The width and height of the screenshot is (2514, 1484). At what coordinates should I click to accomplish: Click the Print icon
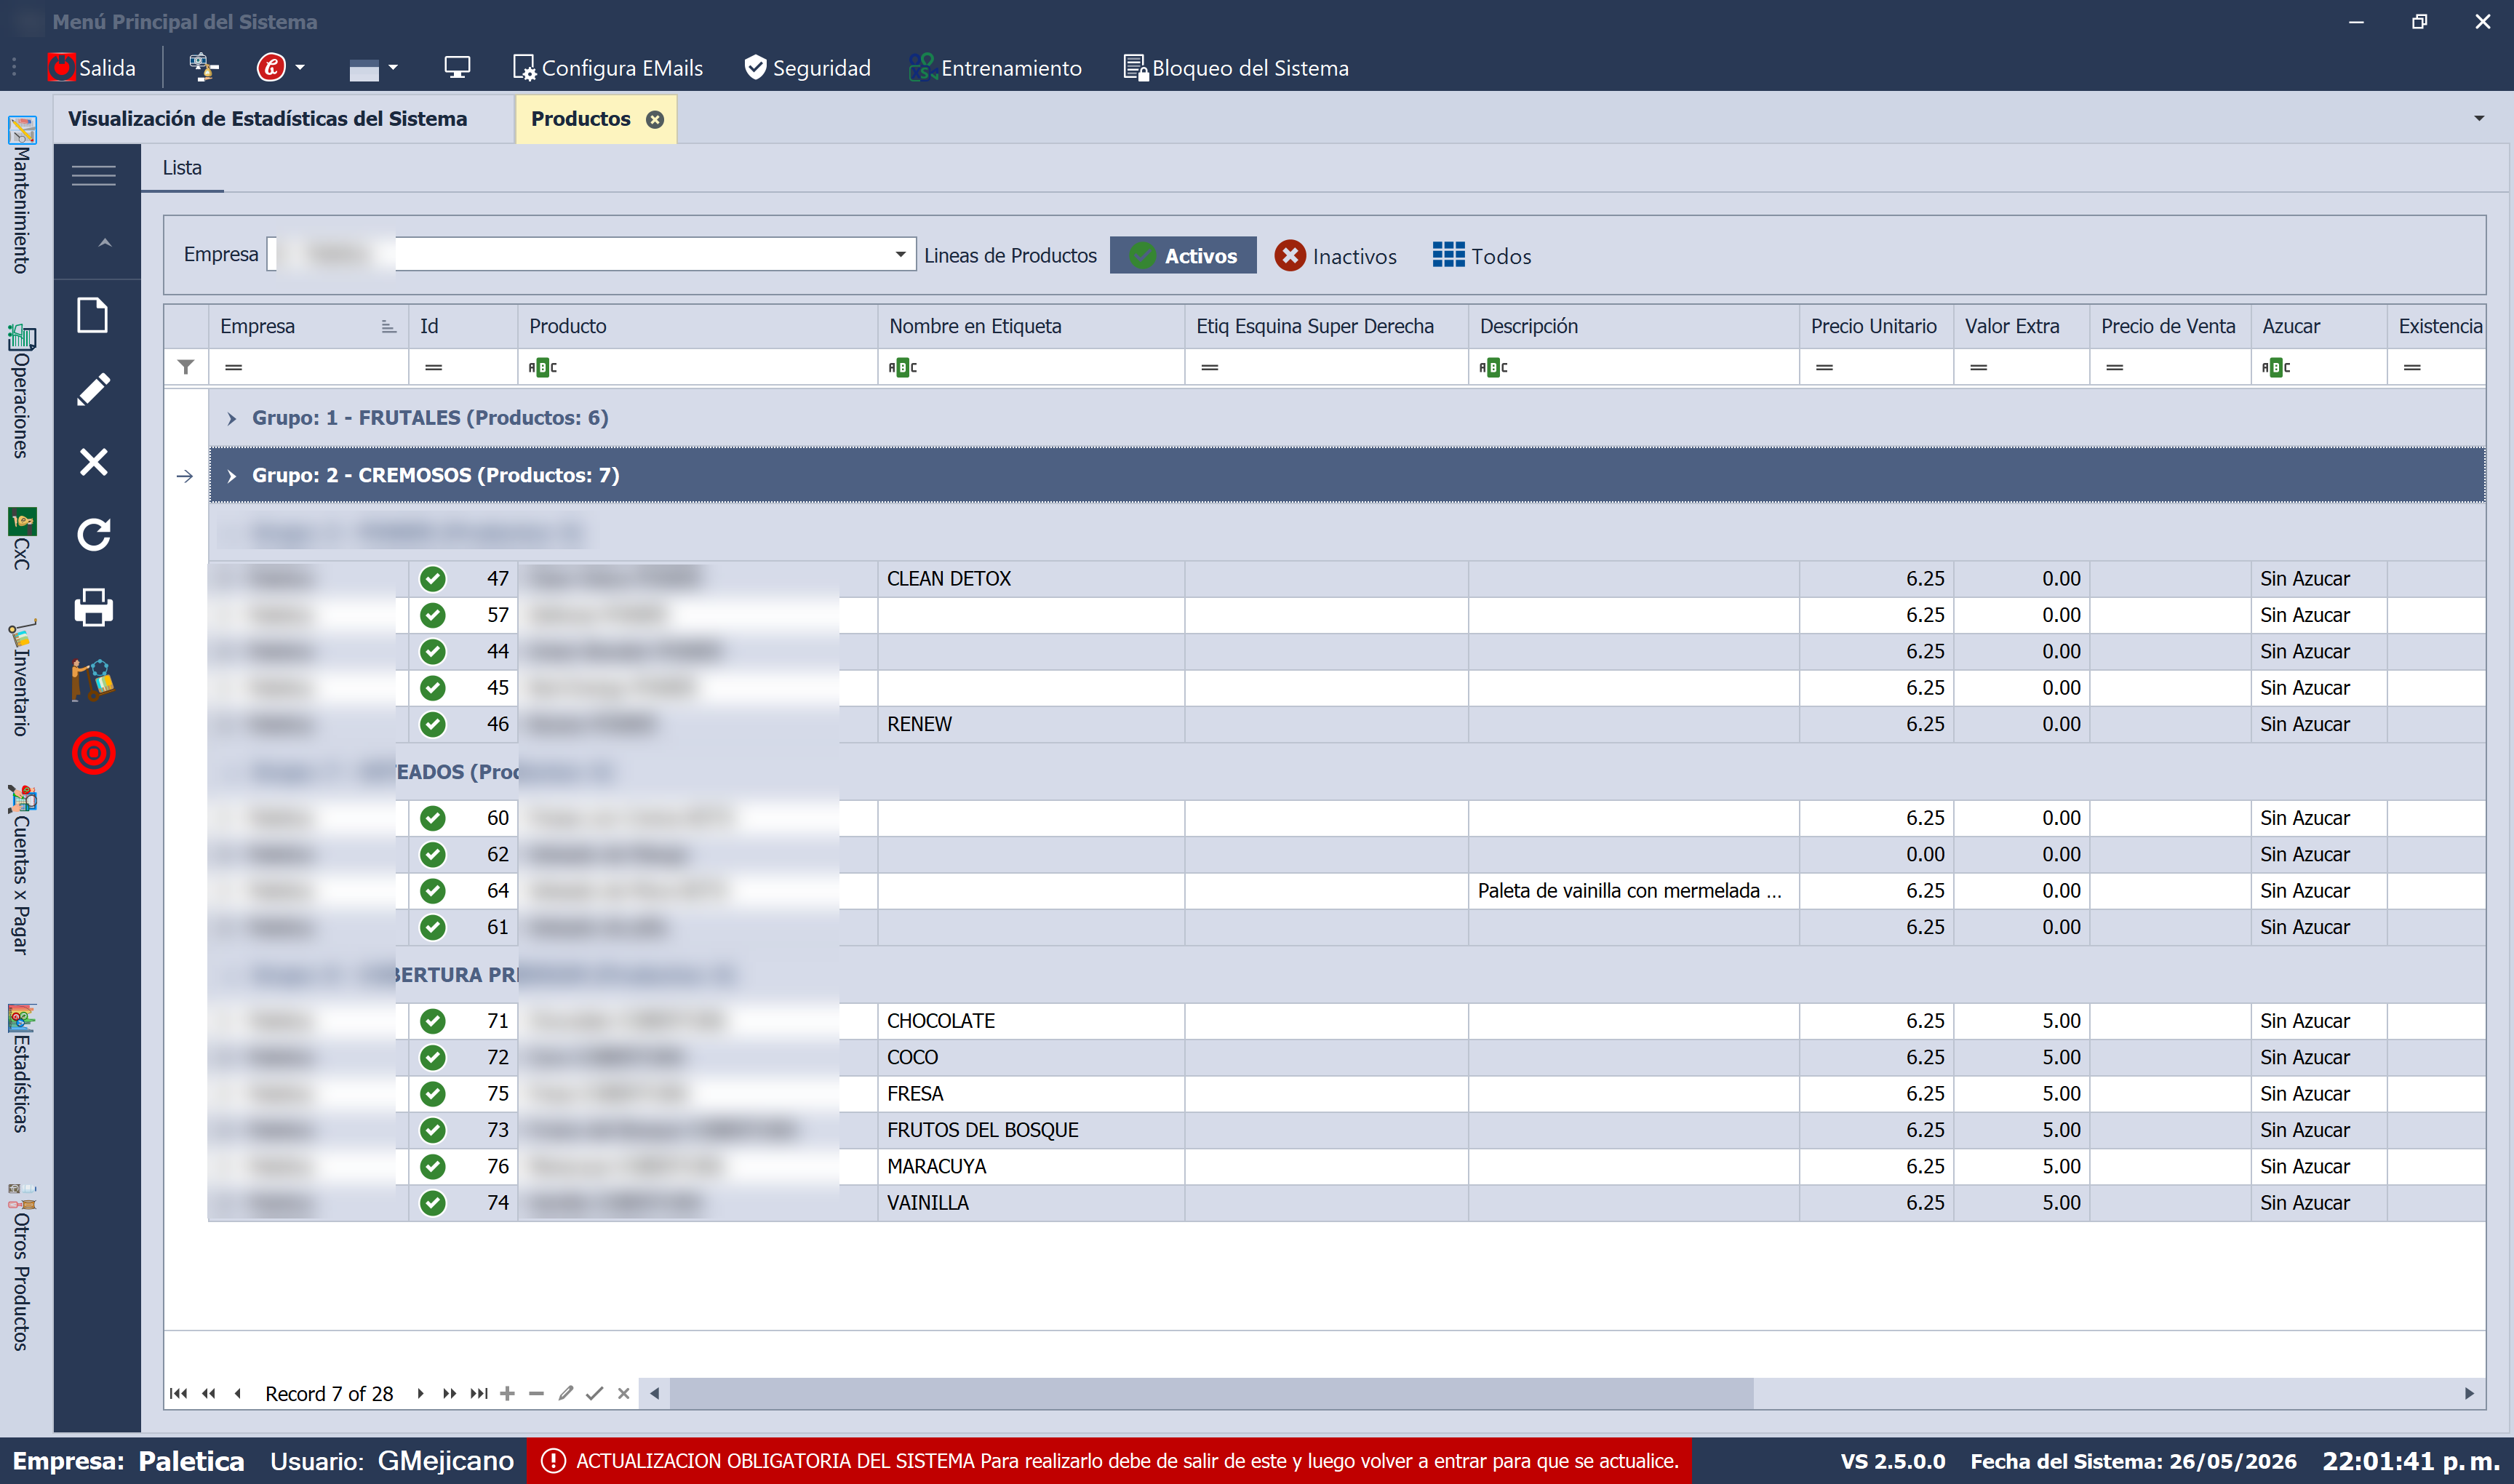point(93,607)
